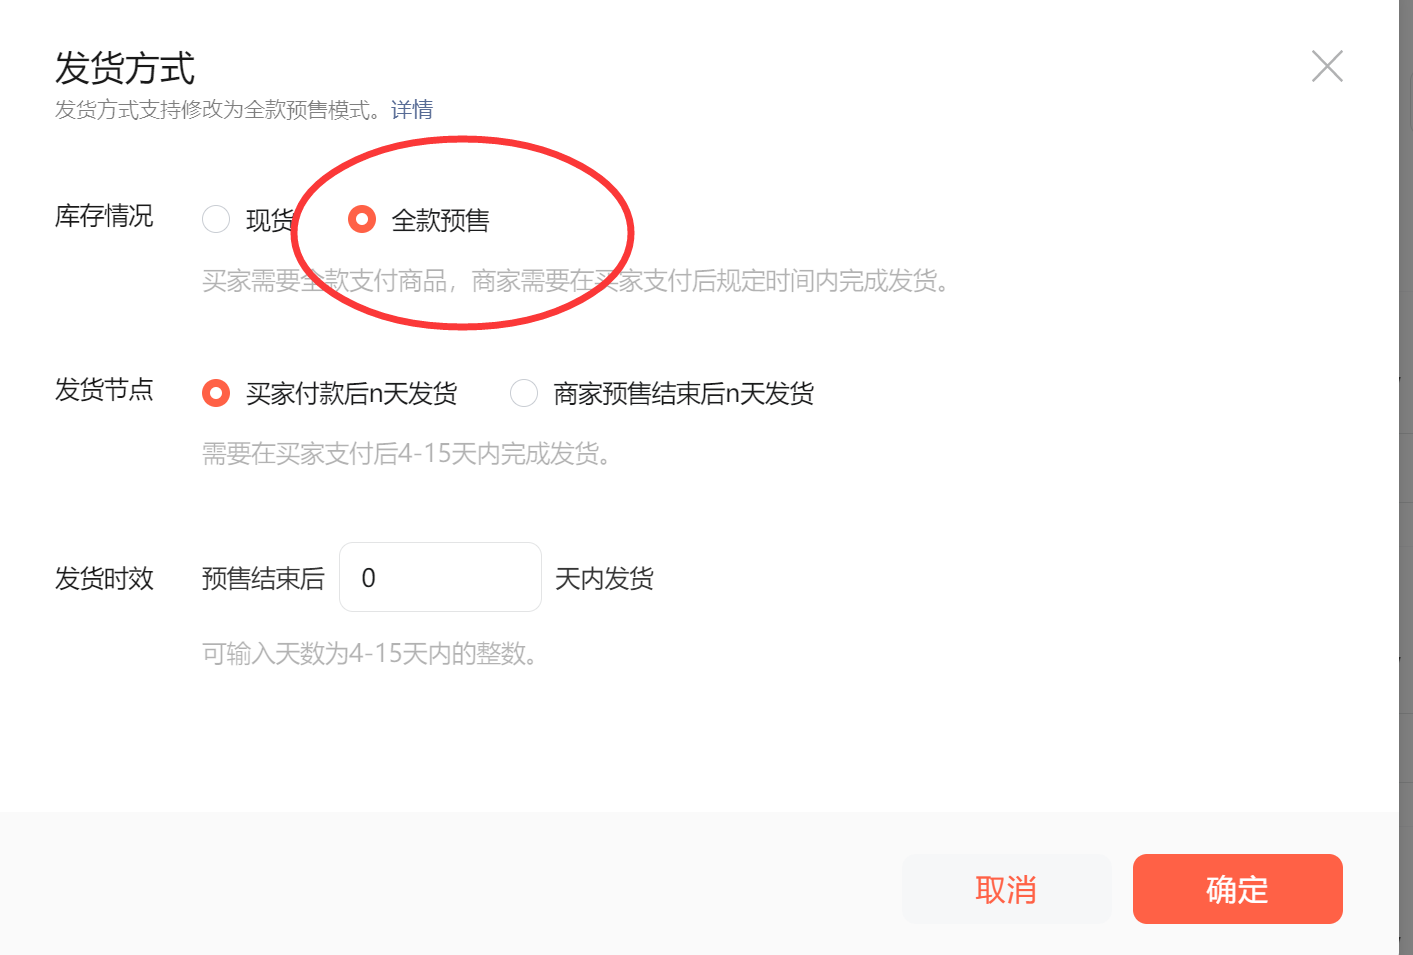Click hint text 可输入天数为4-15天内的整数
The height and width of the screenshot is (955, 1413).
click(370, 654)
